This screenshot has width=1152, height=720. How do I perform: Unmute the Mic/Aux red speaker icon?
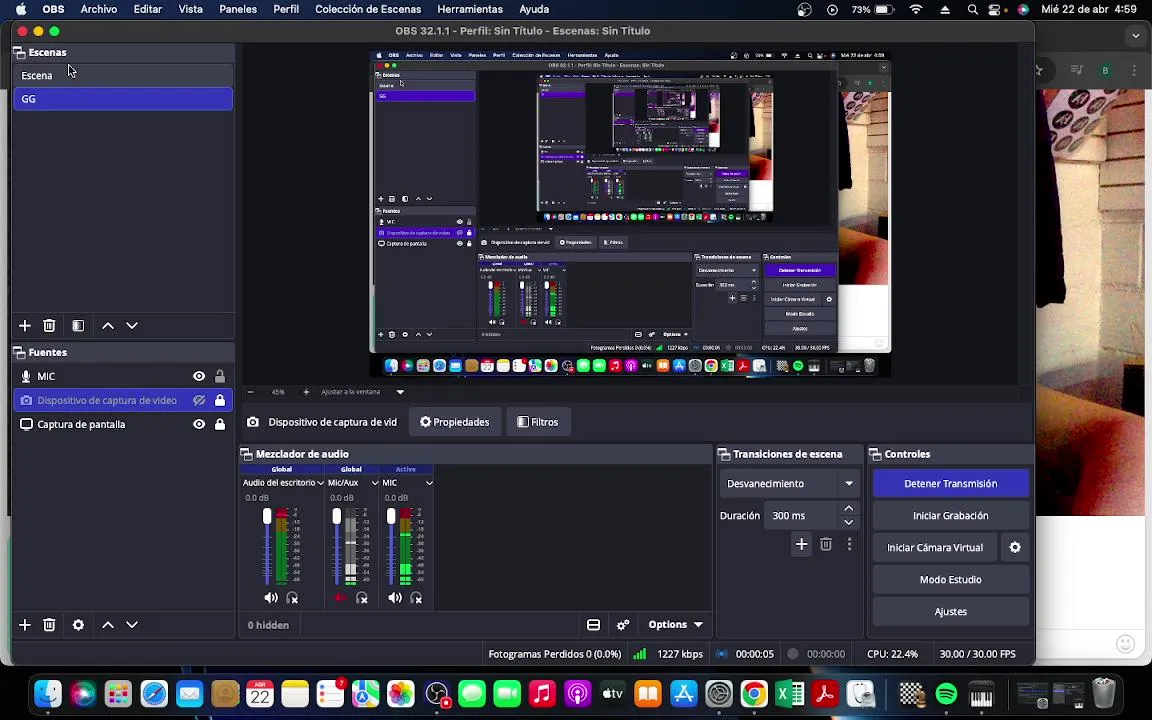[x=340, y=597]
